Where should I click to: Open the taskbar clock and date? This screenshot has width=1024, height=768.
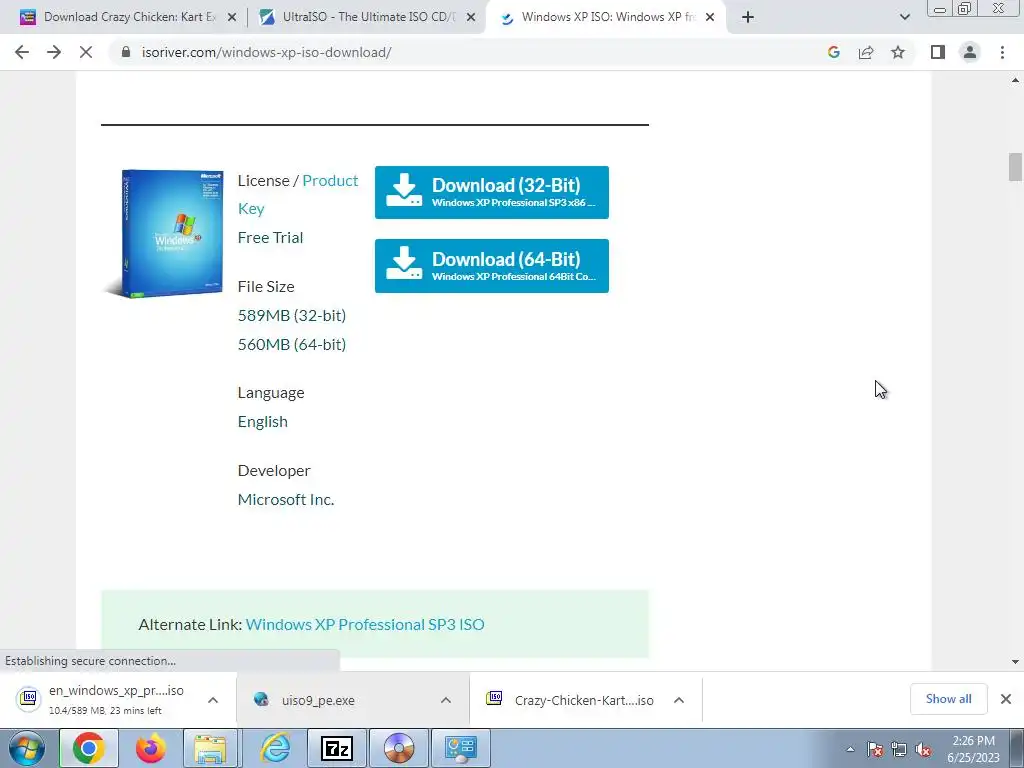973,749
